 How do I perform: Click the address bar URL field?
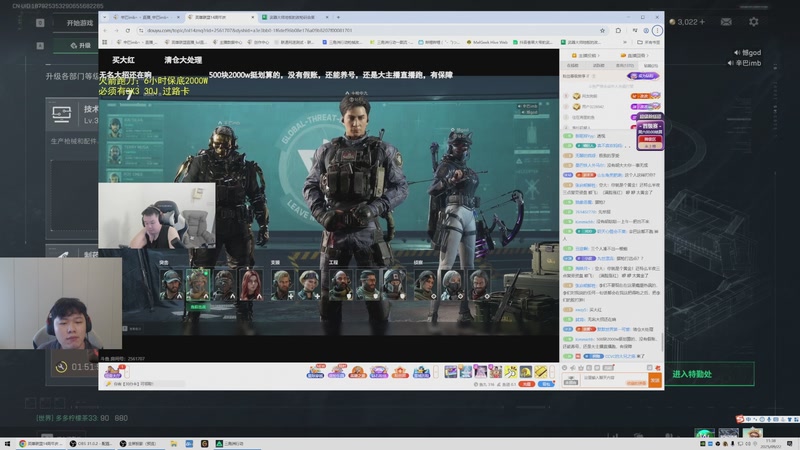[x=370, y=31]
